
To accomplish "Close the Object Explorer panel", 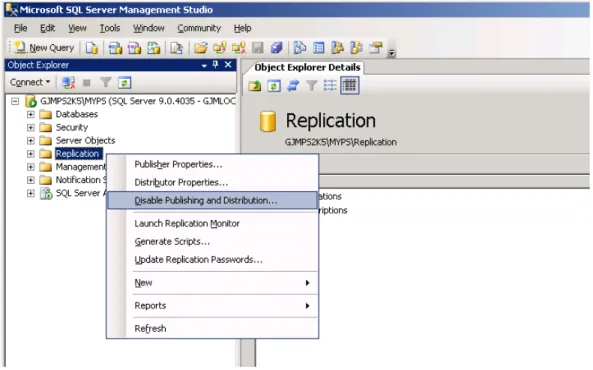I will pos(228,65).
